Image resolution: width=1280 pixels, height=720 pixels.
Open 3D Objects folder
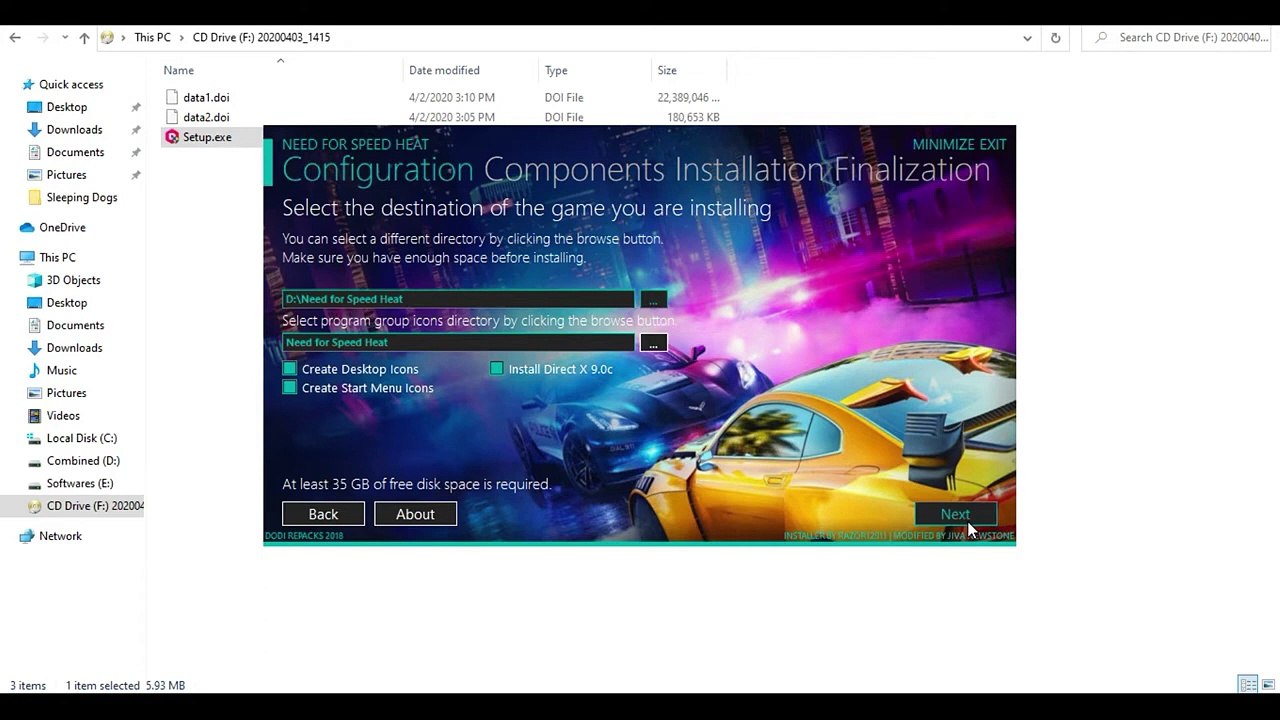point(73,280)
